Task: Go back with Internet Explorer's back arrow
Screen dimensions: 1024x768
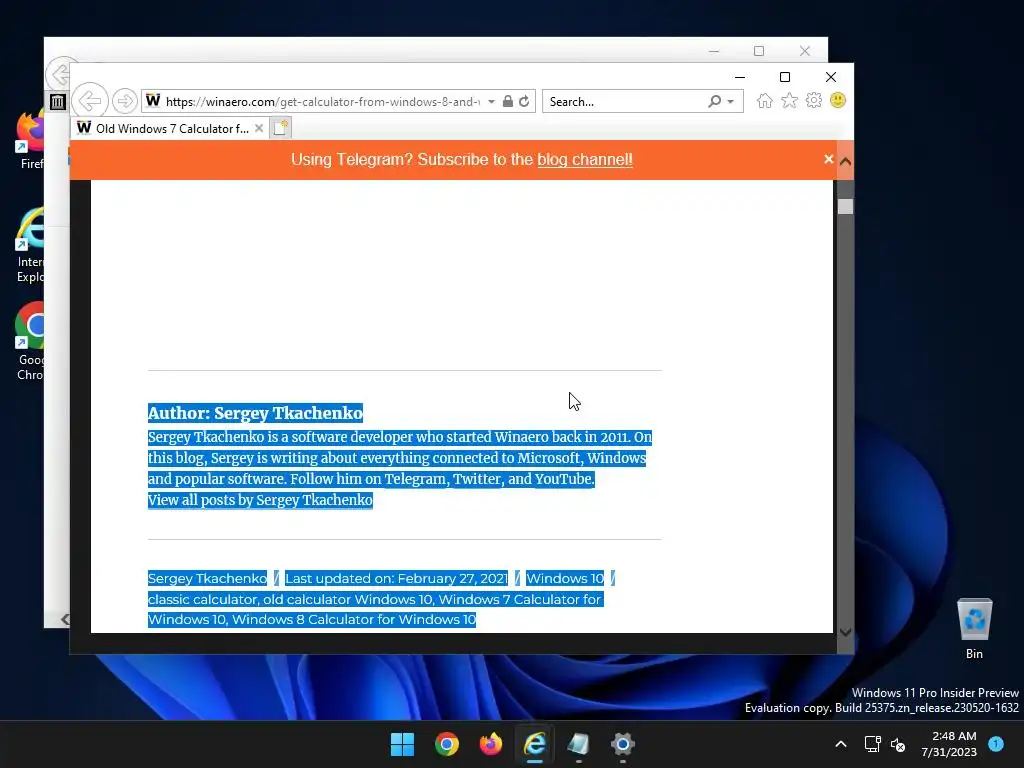Action: pyautogui.click(x=89, y=101)
